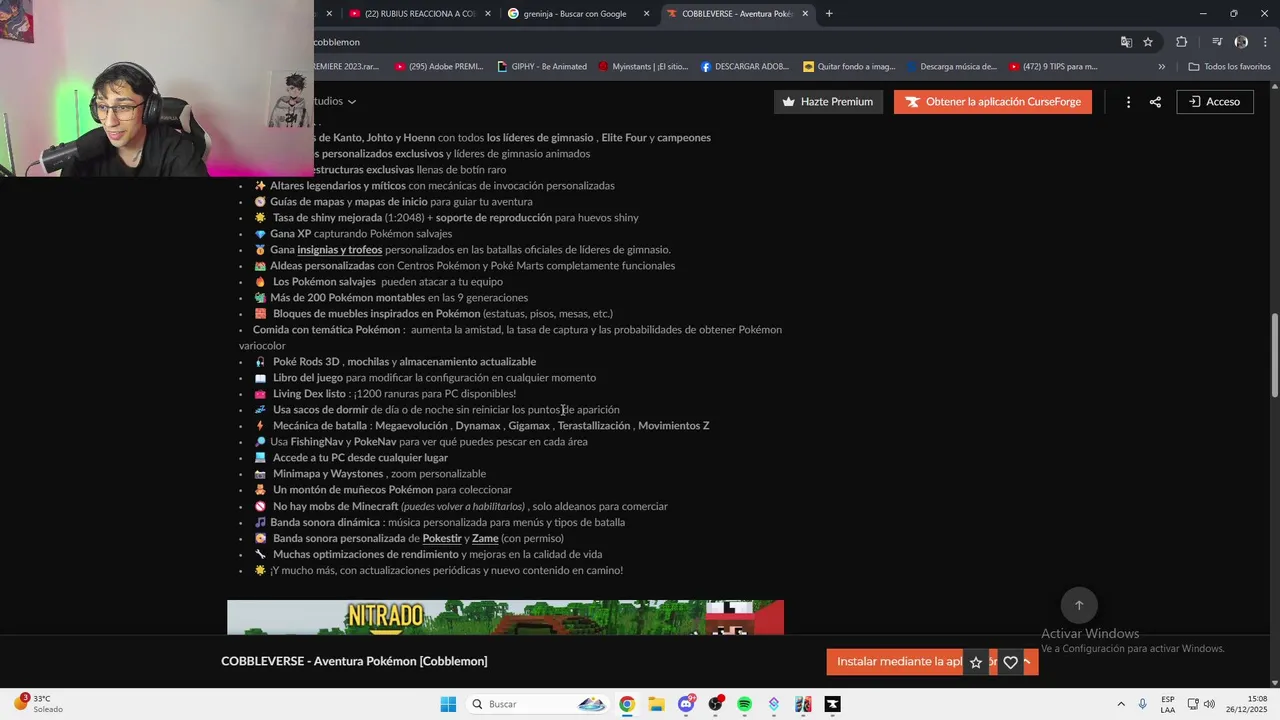Open Spotify from the taskbar
1280x720 pixels.
click(744, 704)
